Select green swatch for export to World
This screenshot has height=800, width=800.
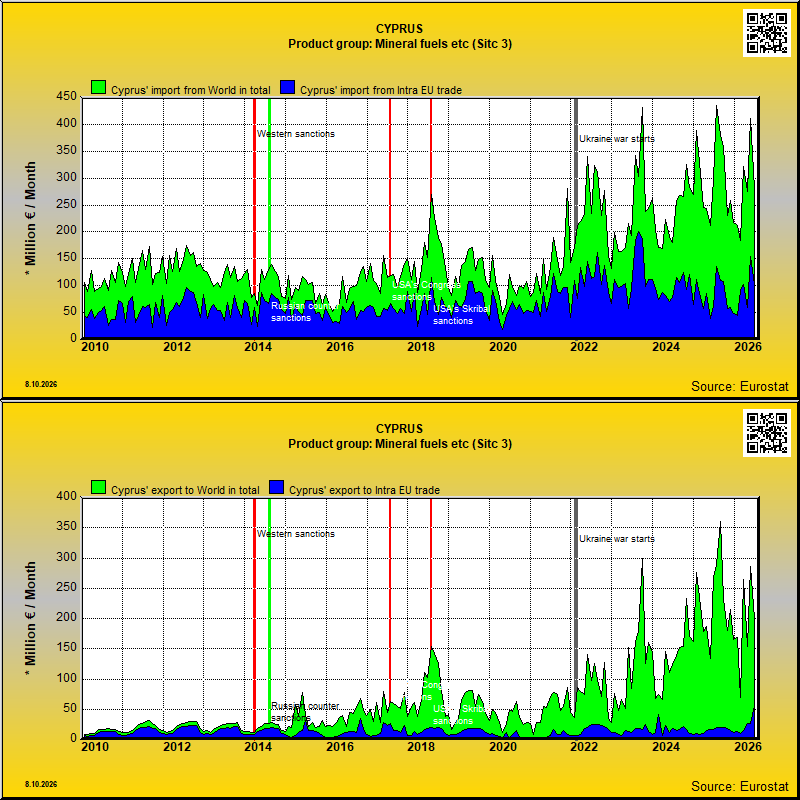coord(98,487)
